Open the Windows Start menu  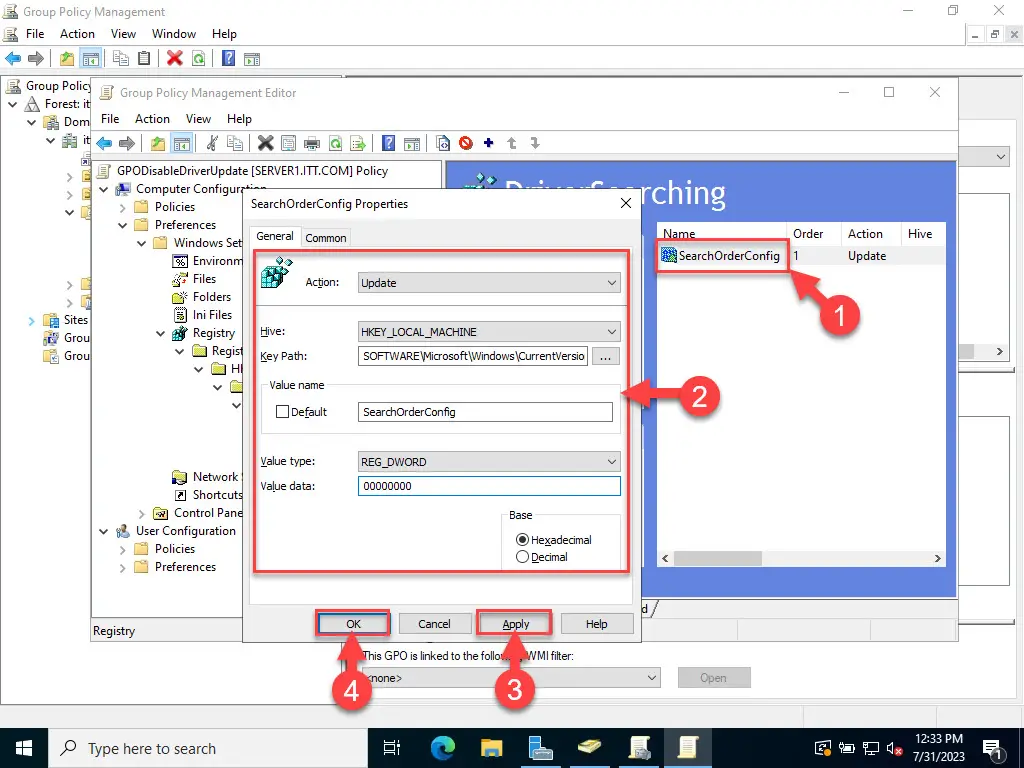click(24, 748)
